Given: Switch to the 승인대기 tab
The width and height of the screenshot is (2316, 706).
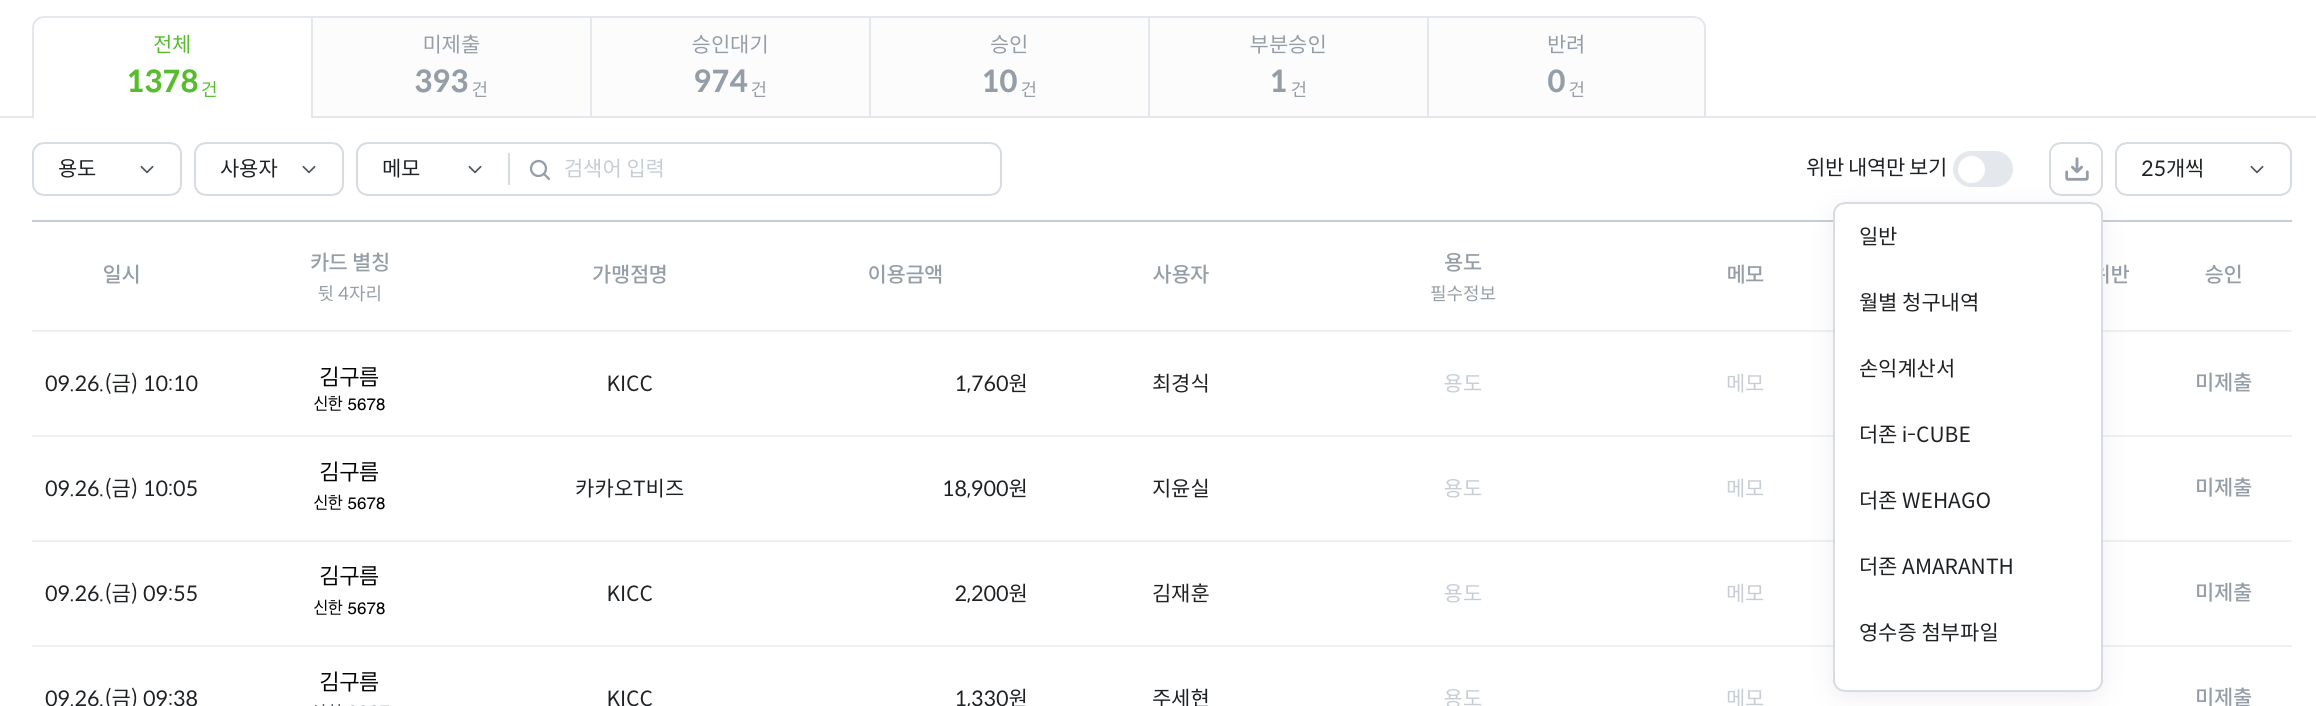Looking at the screenshot, I should pos(730,67).
